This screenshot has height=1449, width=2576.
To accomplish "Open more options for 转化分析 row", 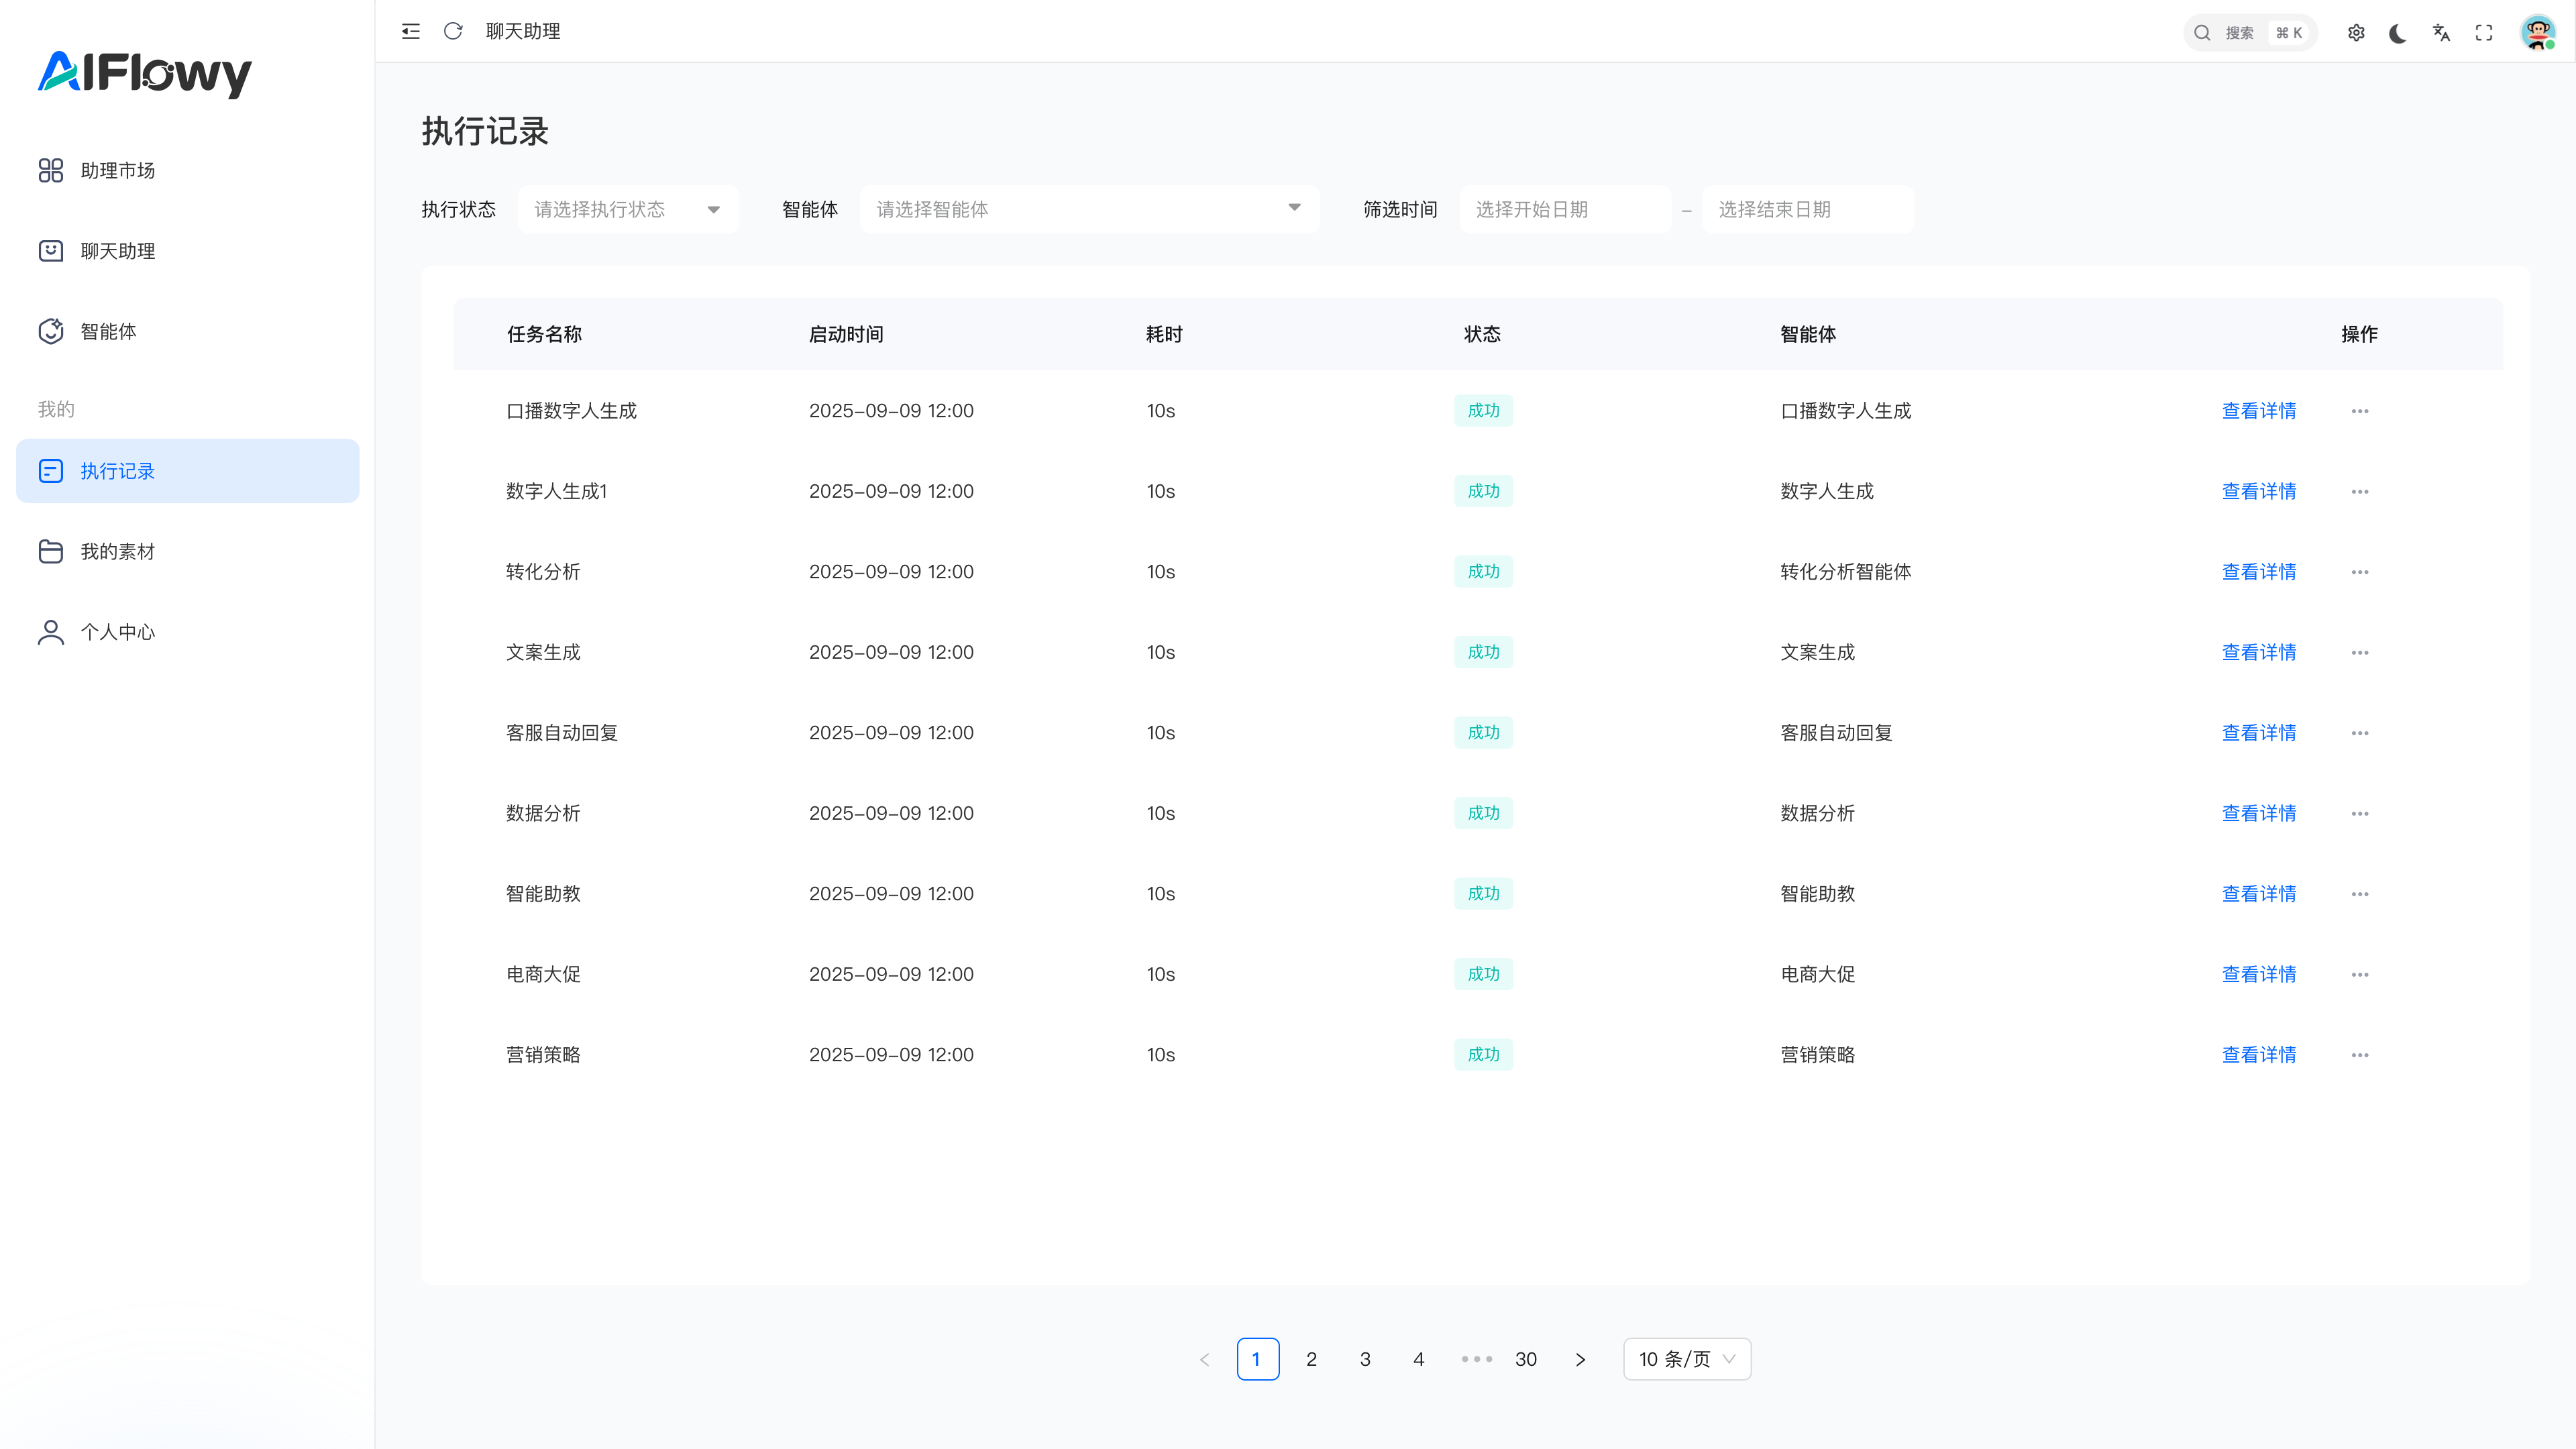I will pyautogui.click(x=2360, y=572).
